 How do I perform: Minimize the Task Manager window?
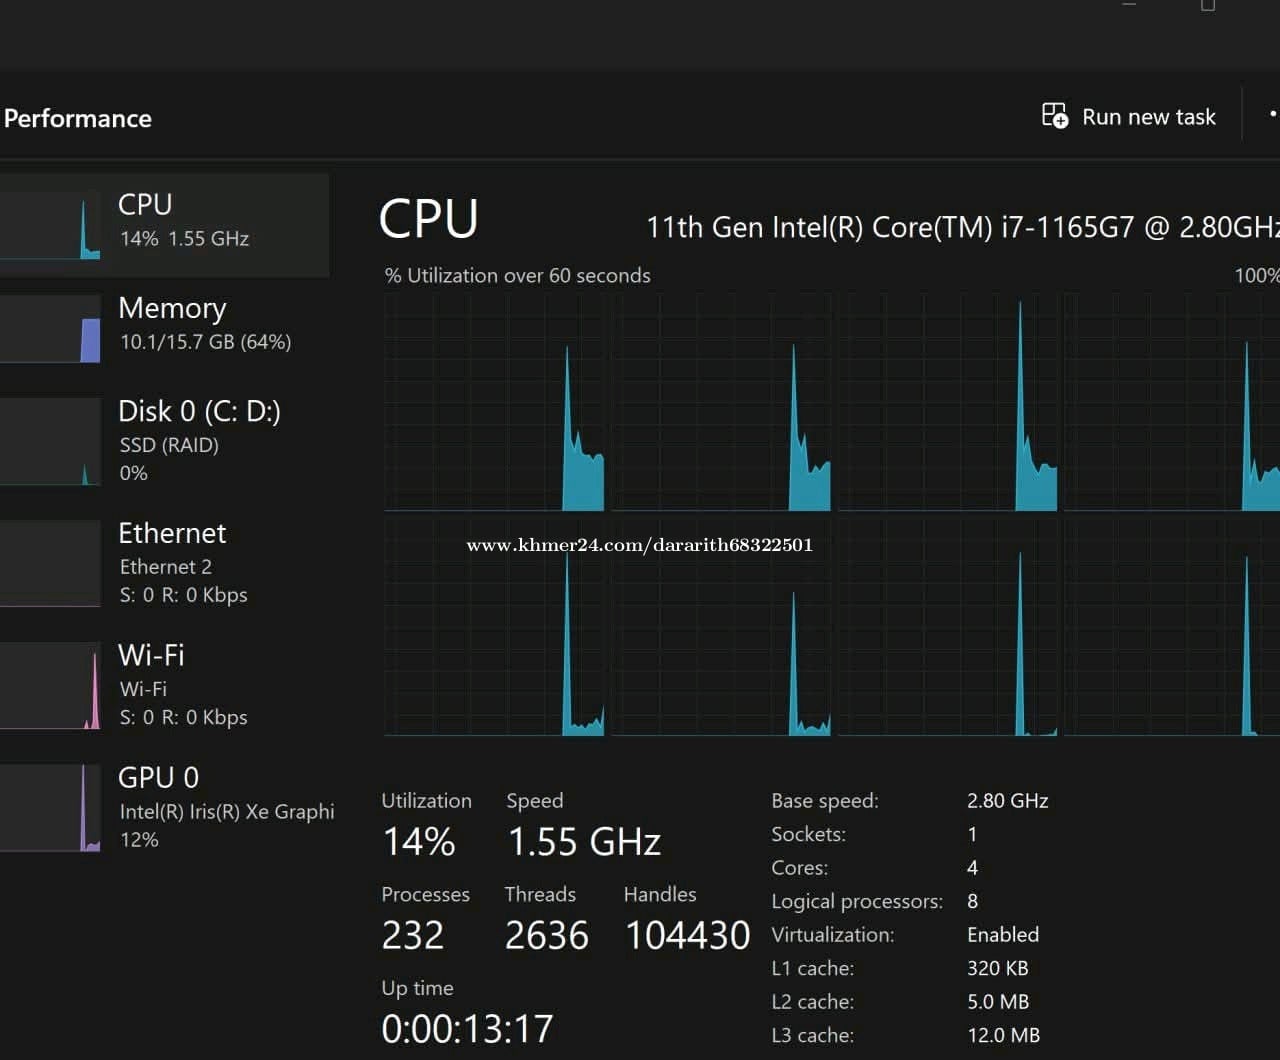click(1129, 6)
